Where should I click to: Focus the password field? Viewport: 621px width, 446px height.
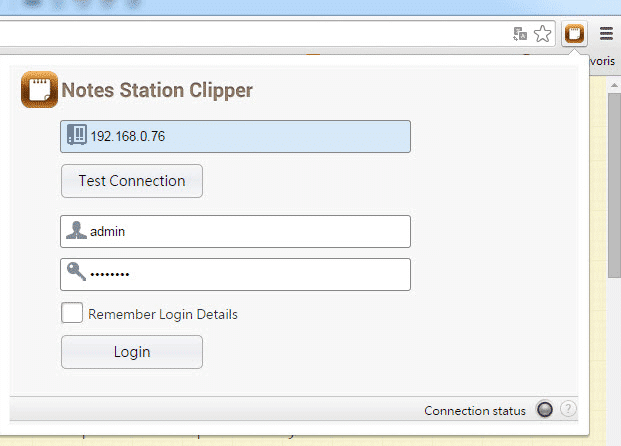[235, 274]
